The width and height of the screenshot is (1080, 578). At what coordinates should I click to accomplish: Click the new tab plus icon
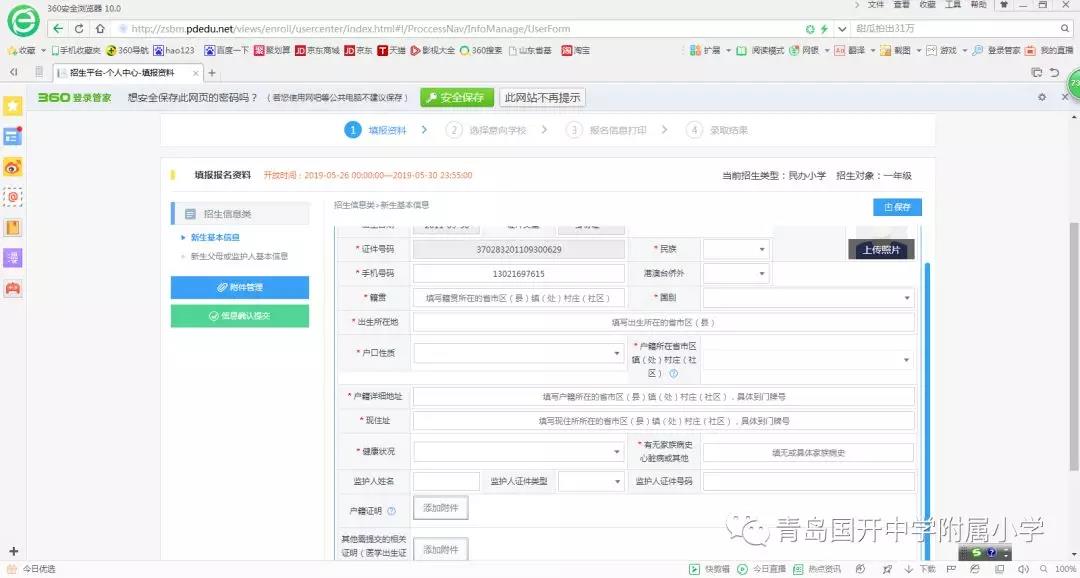[x=212, y=73]
